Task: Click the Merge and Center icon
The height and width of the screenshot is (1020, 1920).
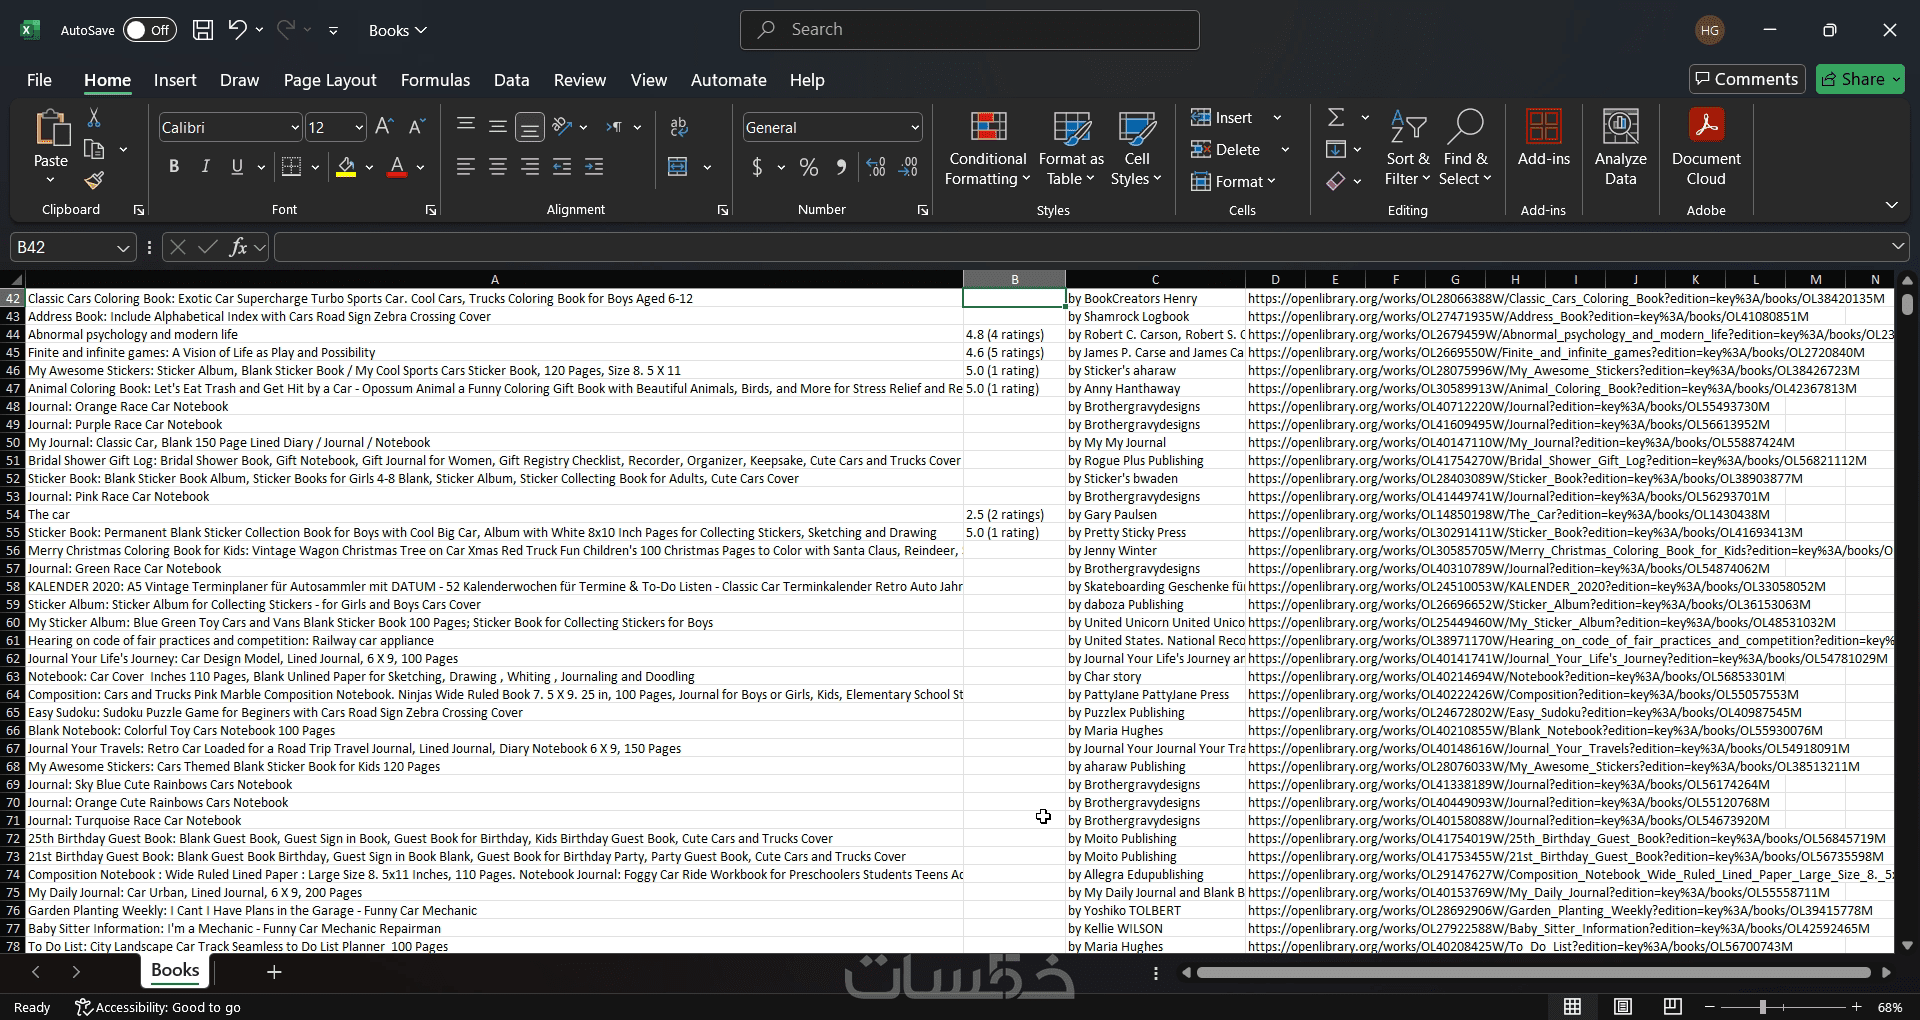Action: (x=678, y=167)
